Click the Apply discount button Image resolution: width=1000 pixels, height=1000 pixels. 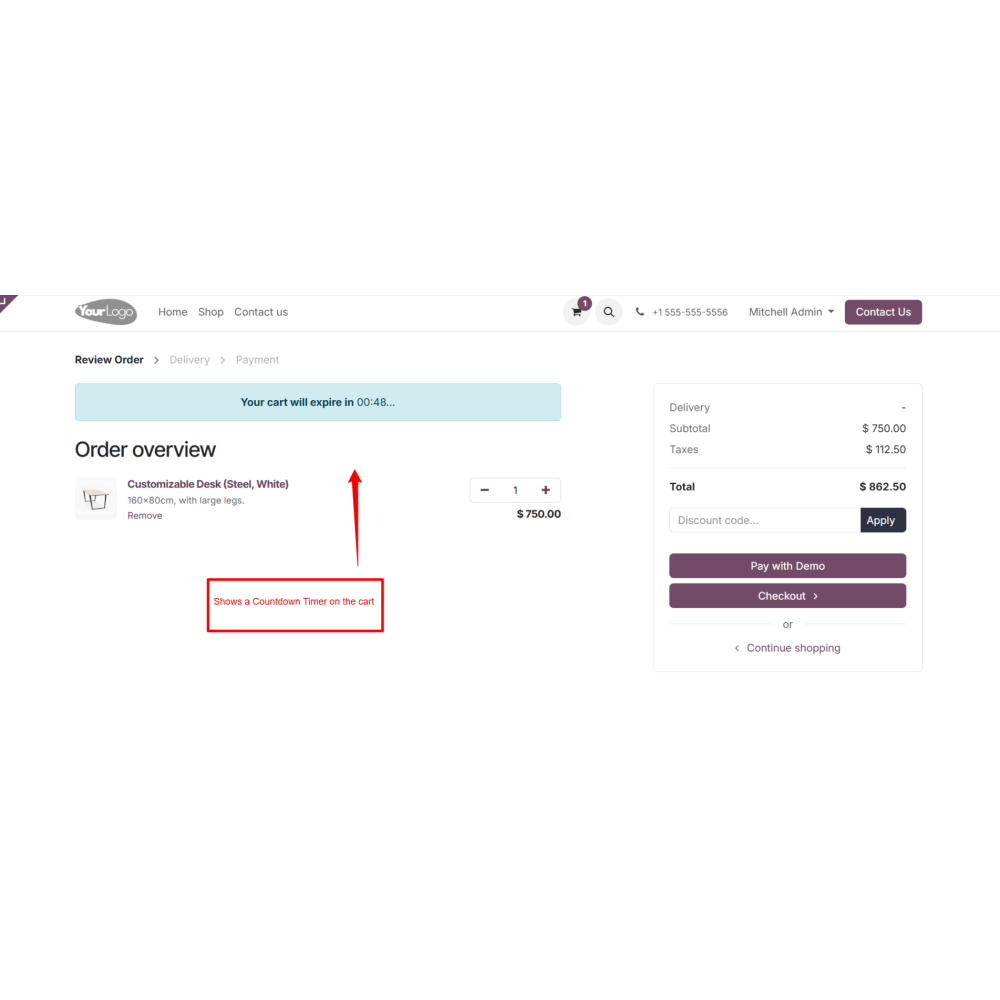pos(883,520)
